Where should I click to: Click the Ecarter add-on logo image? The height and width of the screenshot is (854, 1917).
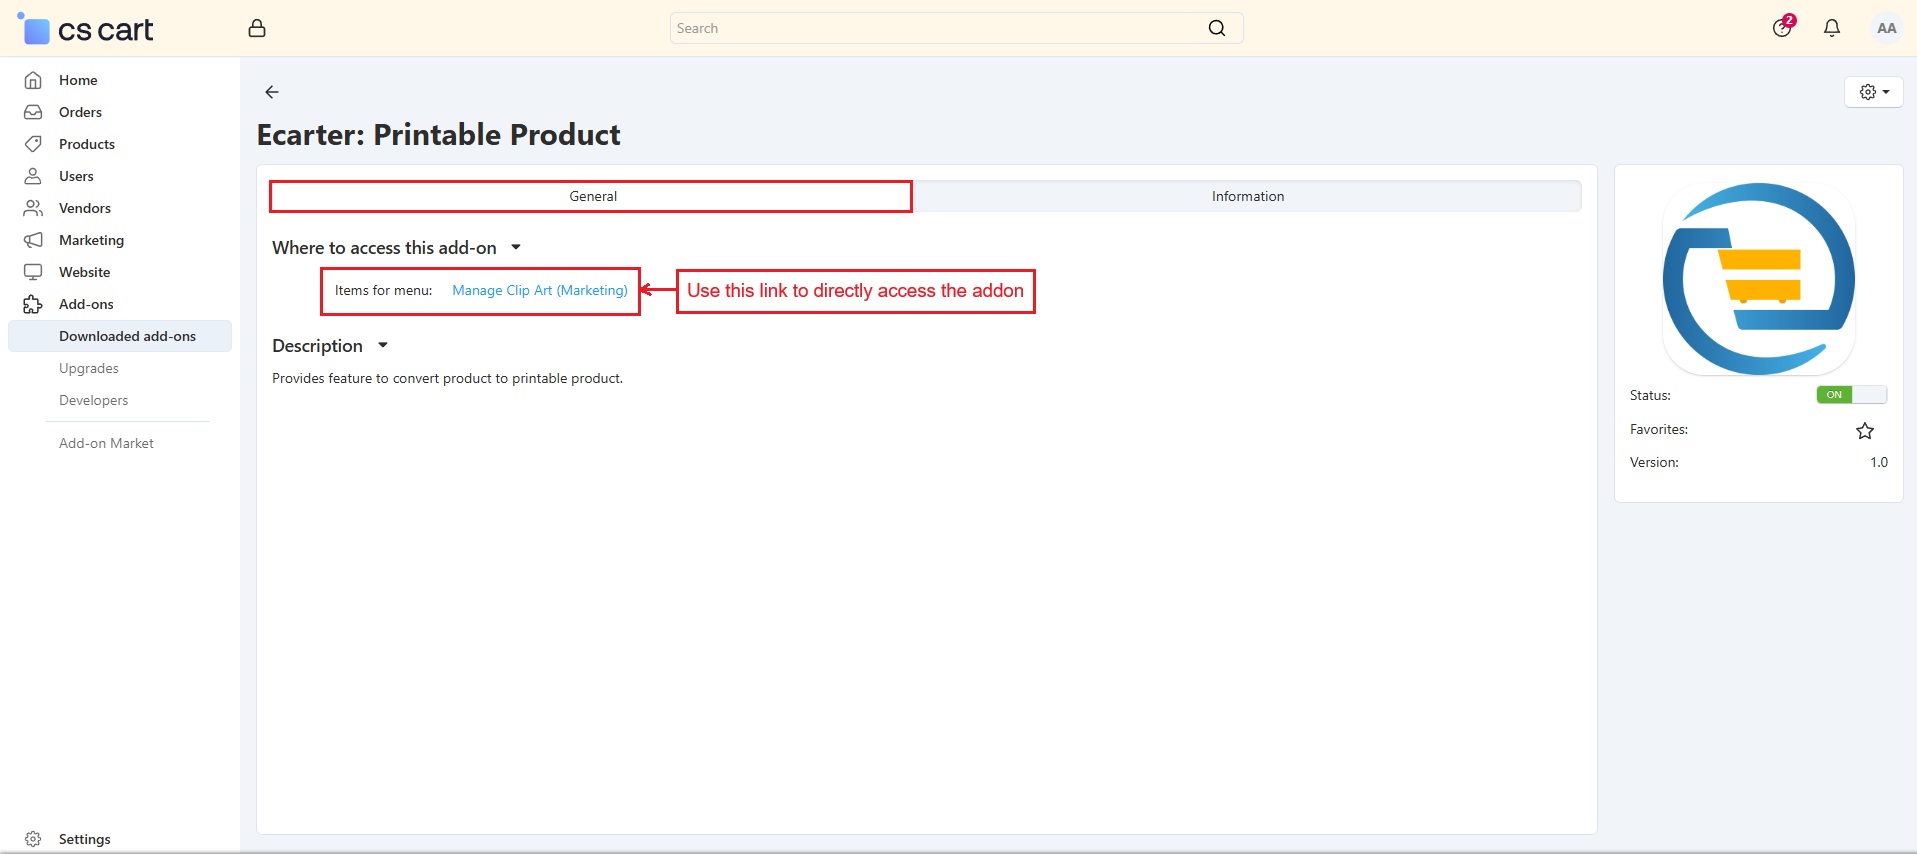pyautogui.click(x=1758, y=279)
